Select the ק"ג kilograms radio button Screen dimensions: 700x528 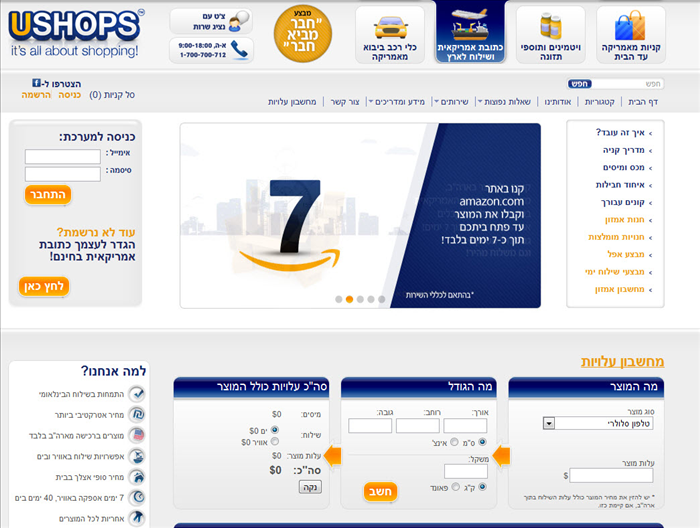pyautogui.click(x=482, y=487)
